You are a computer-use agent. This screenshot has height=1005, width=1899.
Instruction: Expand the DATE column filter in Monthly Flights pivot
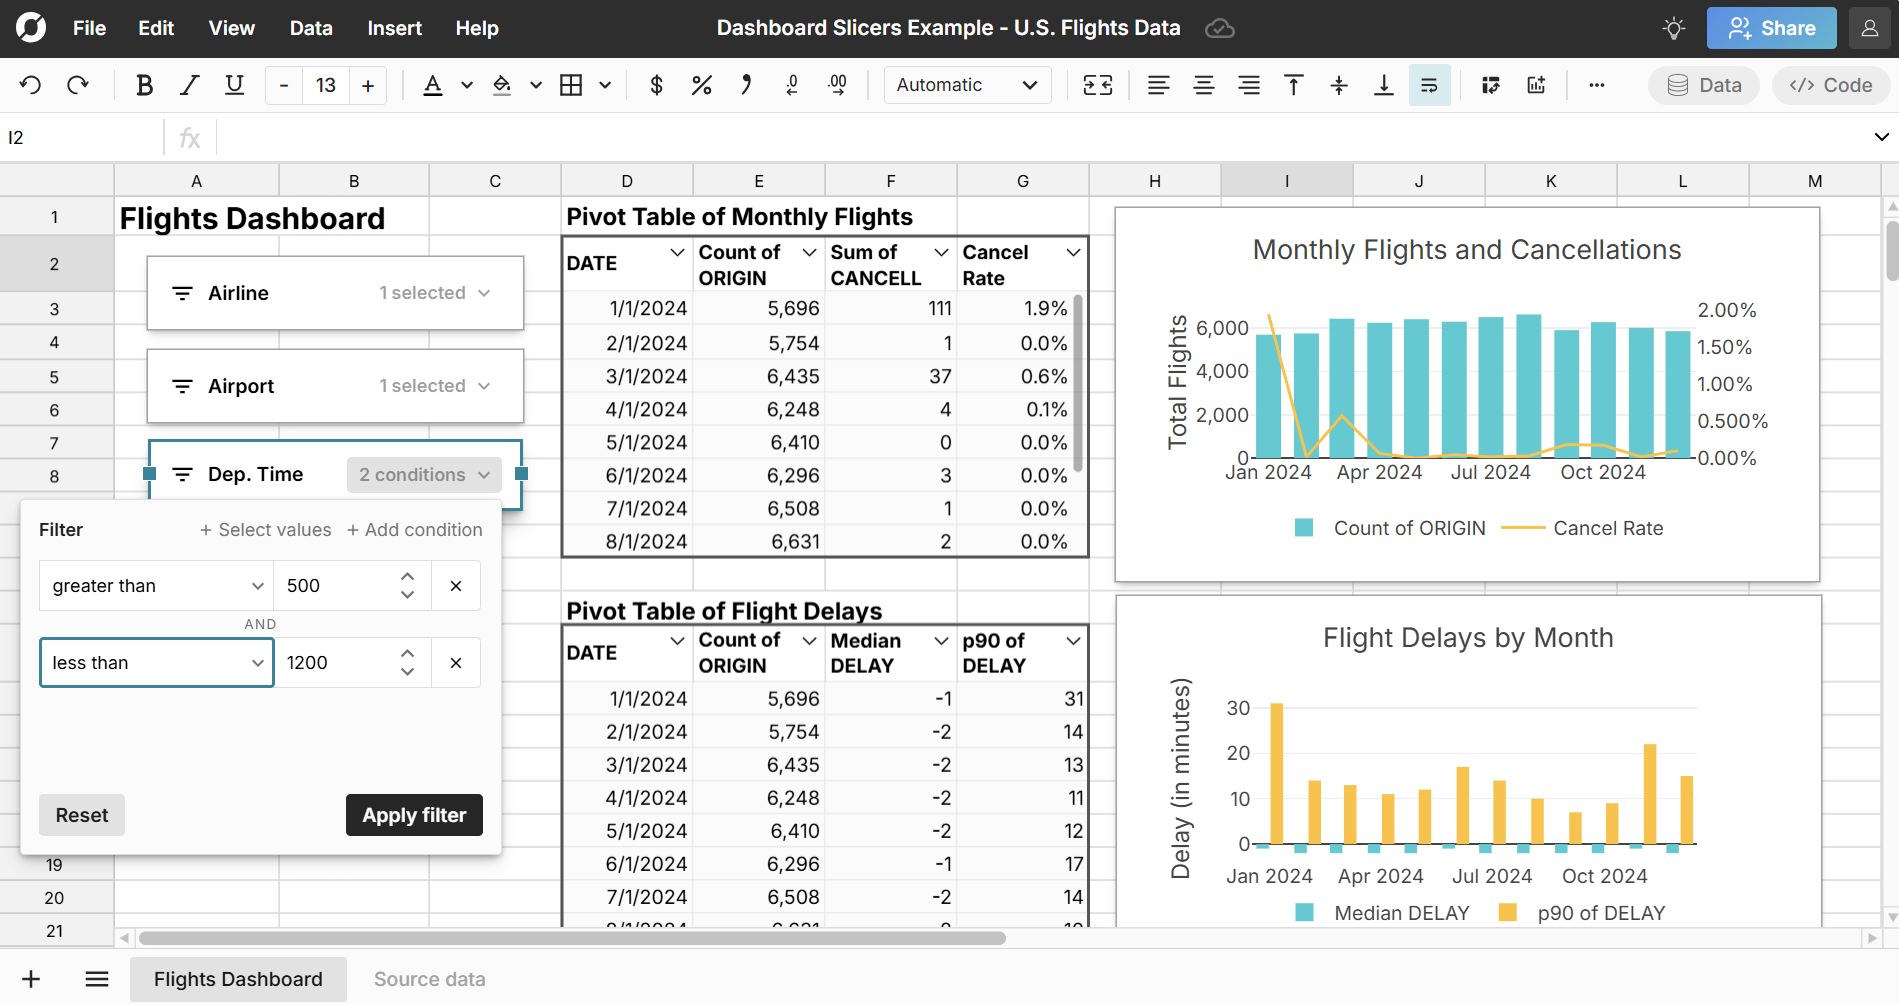[x=678, y=253]
